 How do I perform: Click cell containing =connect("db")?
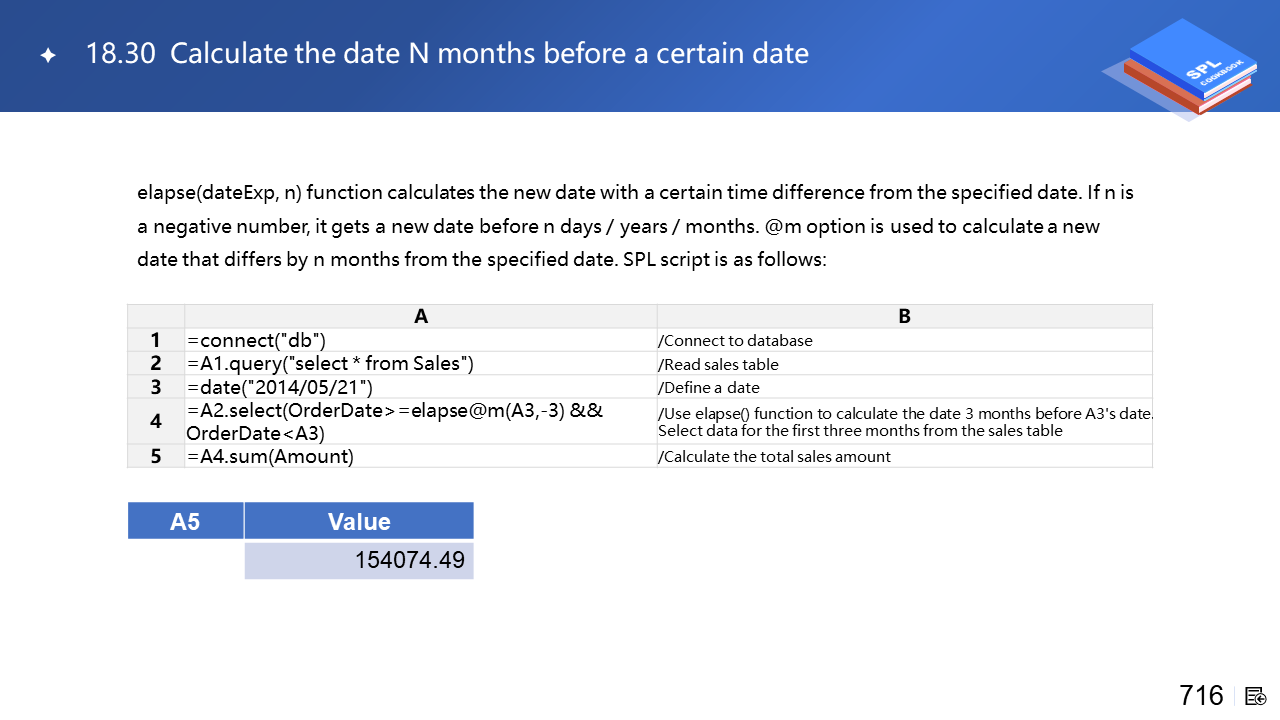coord(256,340)
